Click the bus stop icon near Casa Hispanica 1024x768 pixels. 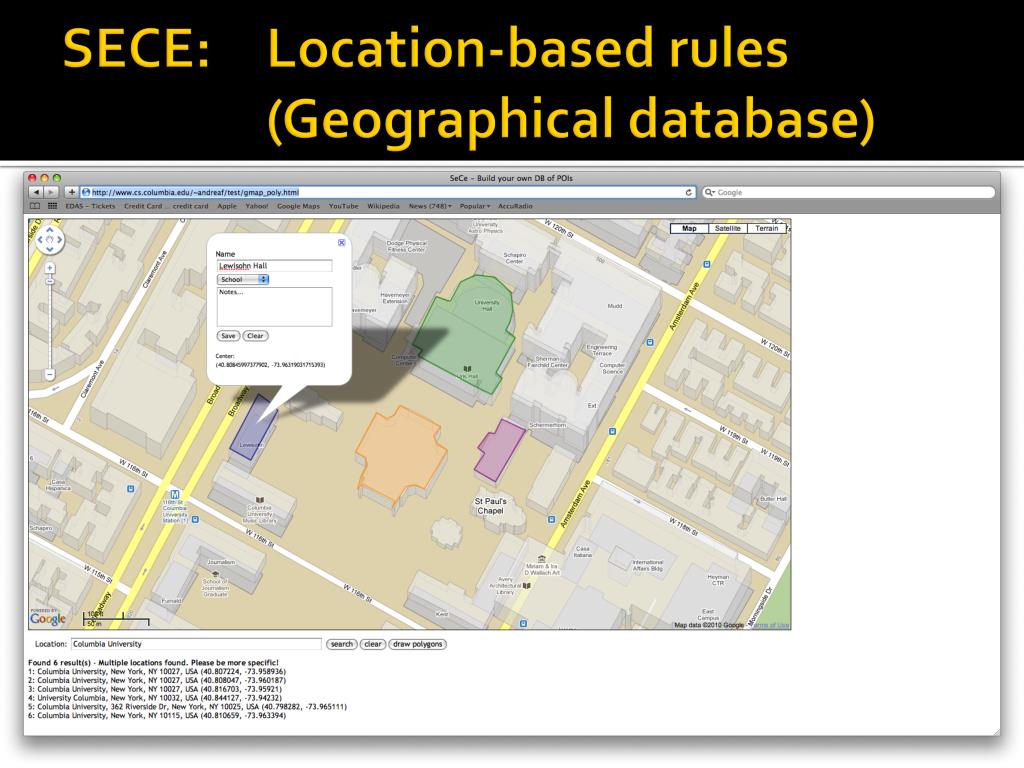(131, 488)
